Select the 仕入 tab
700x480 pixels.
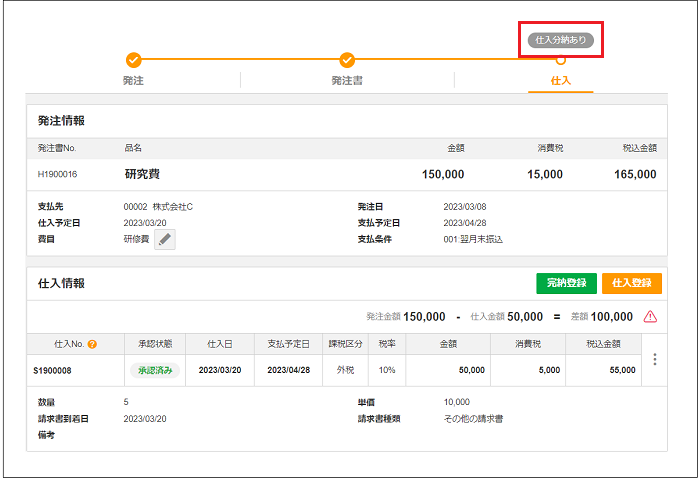[x=561, y=80]
